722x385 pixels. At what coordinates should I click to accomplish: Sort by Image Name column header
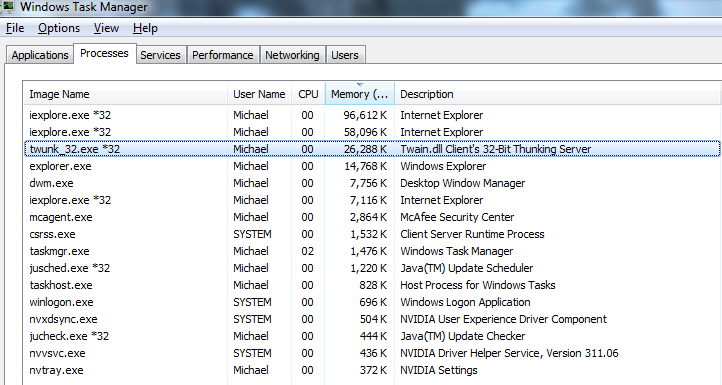(x=126, y=94)
